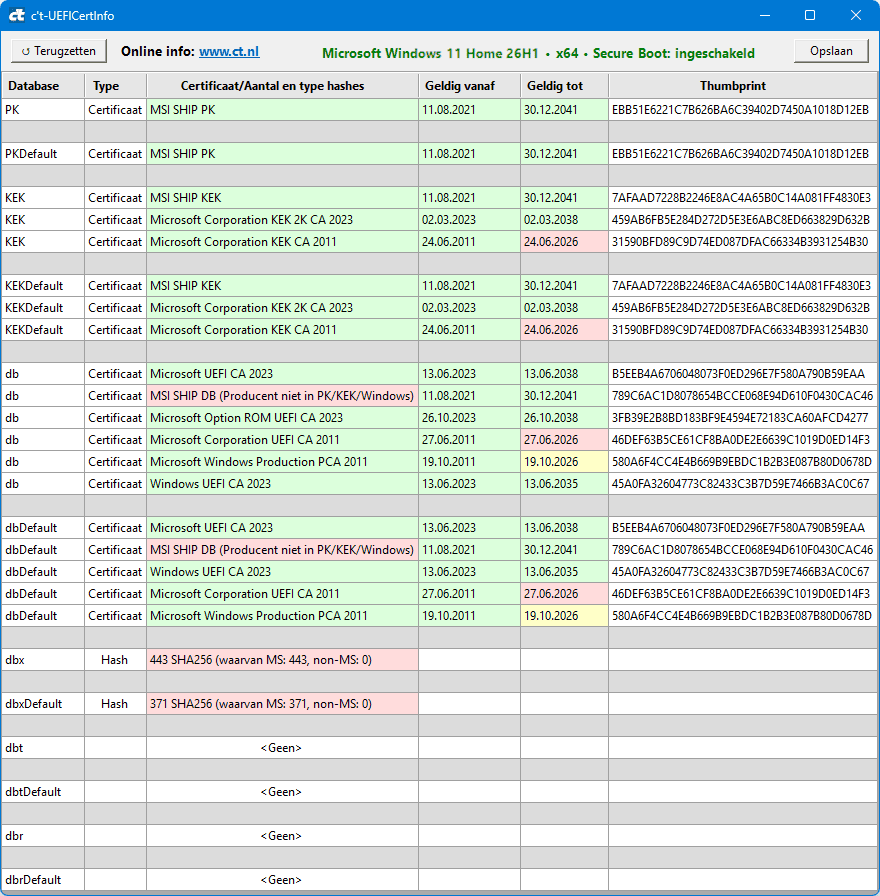This screenshot has width=880, height=896.
Task: Click the dbx database cell
Action: point(43,660)
